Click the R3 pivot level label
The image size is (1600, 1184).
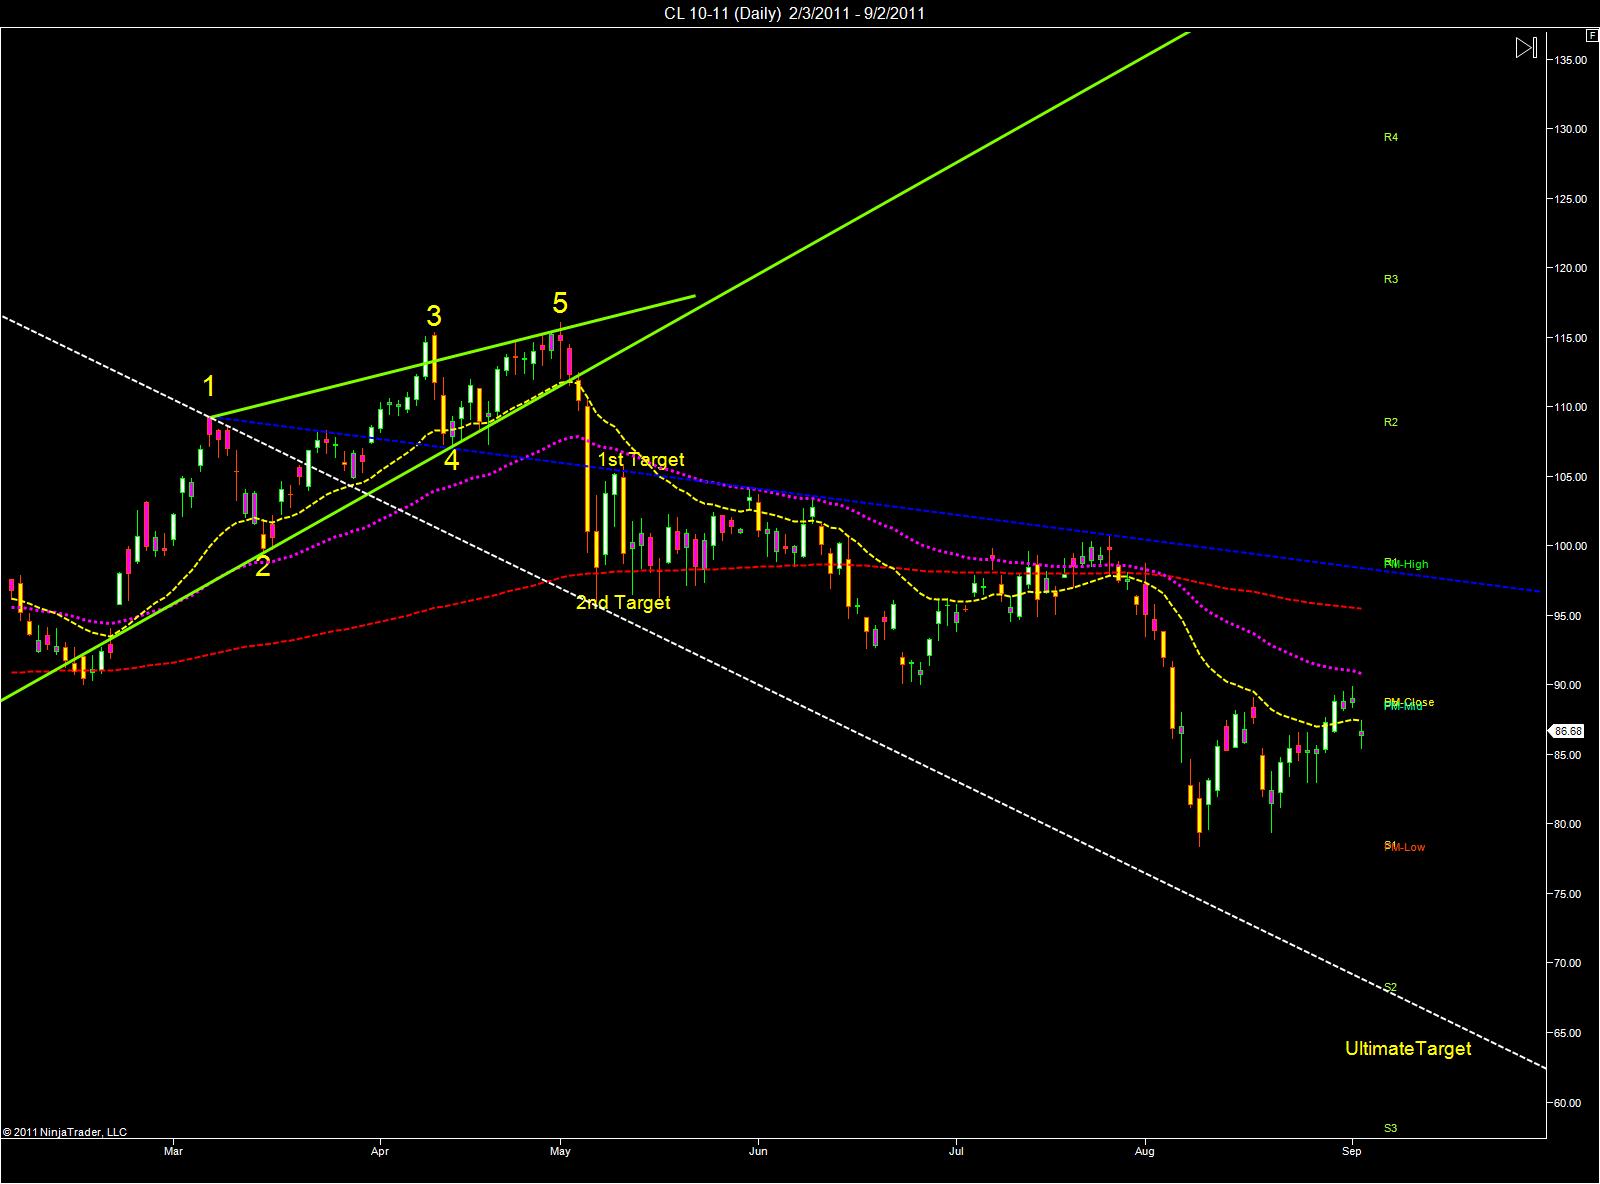1391,279
